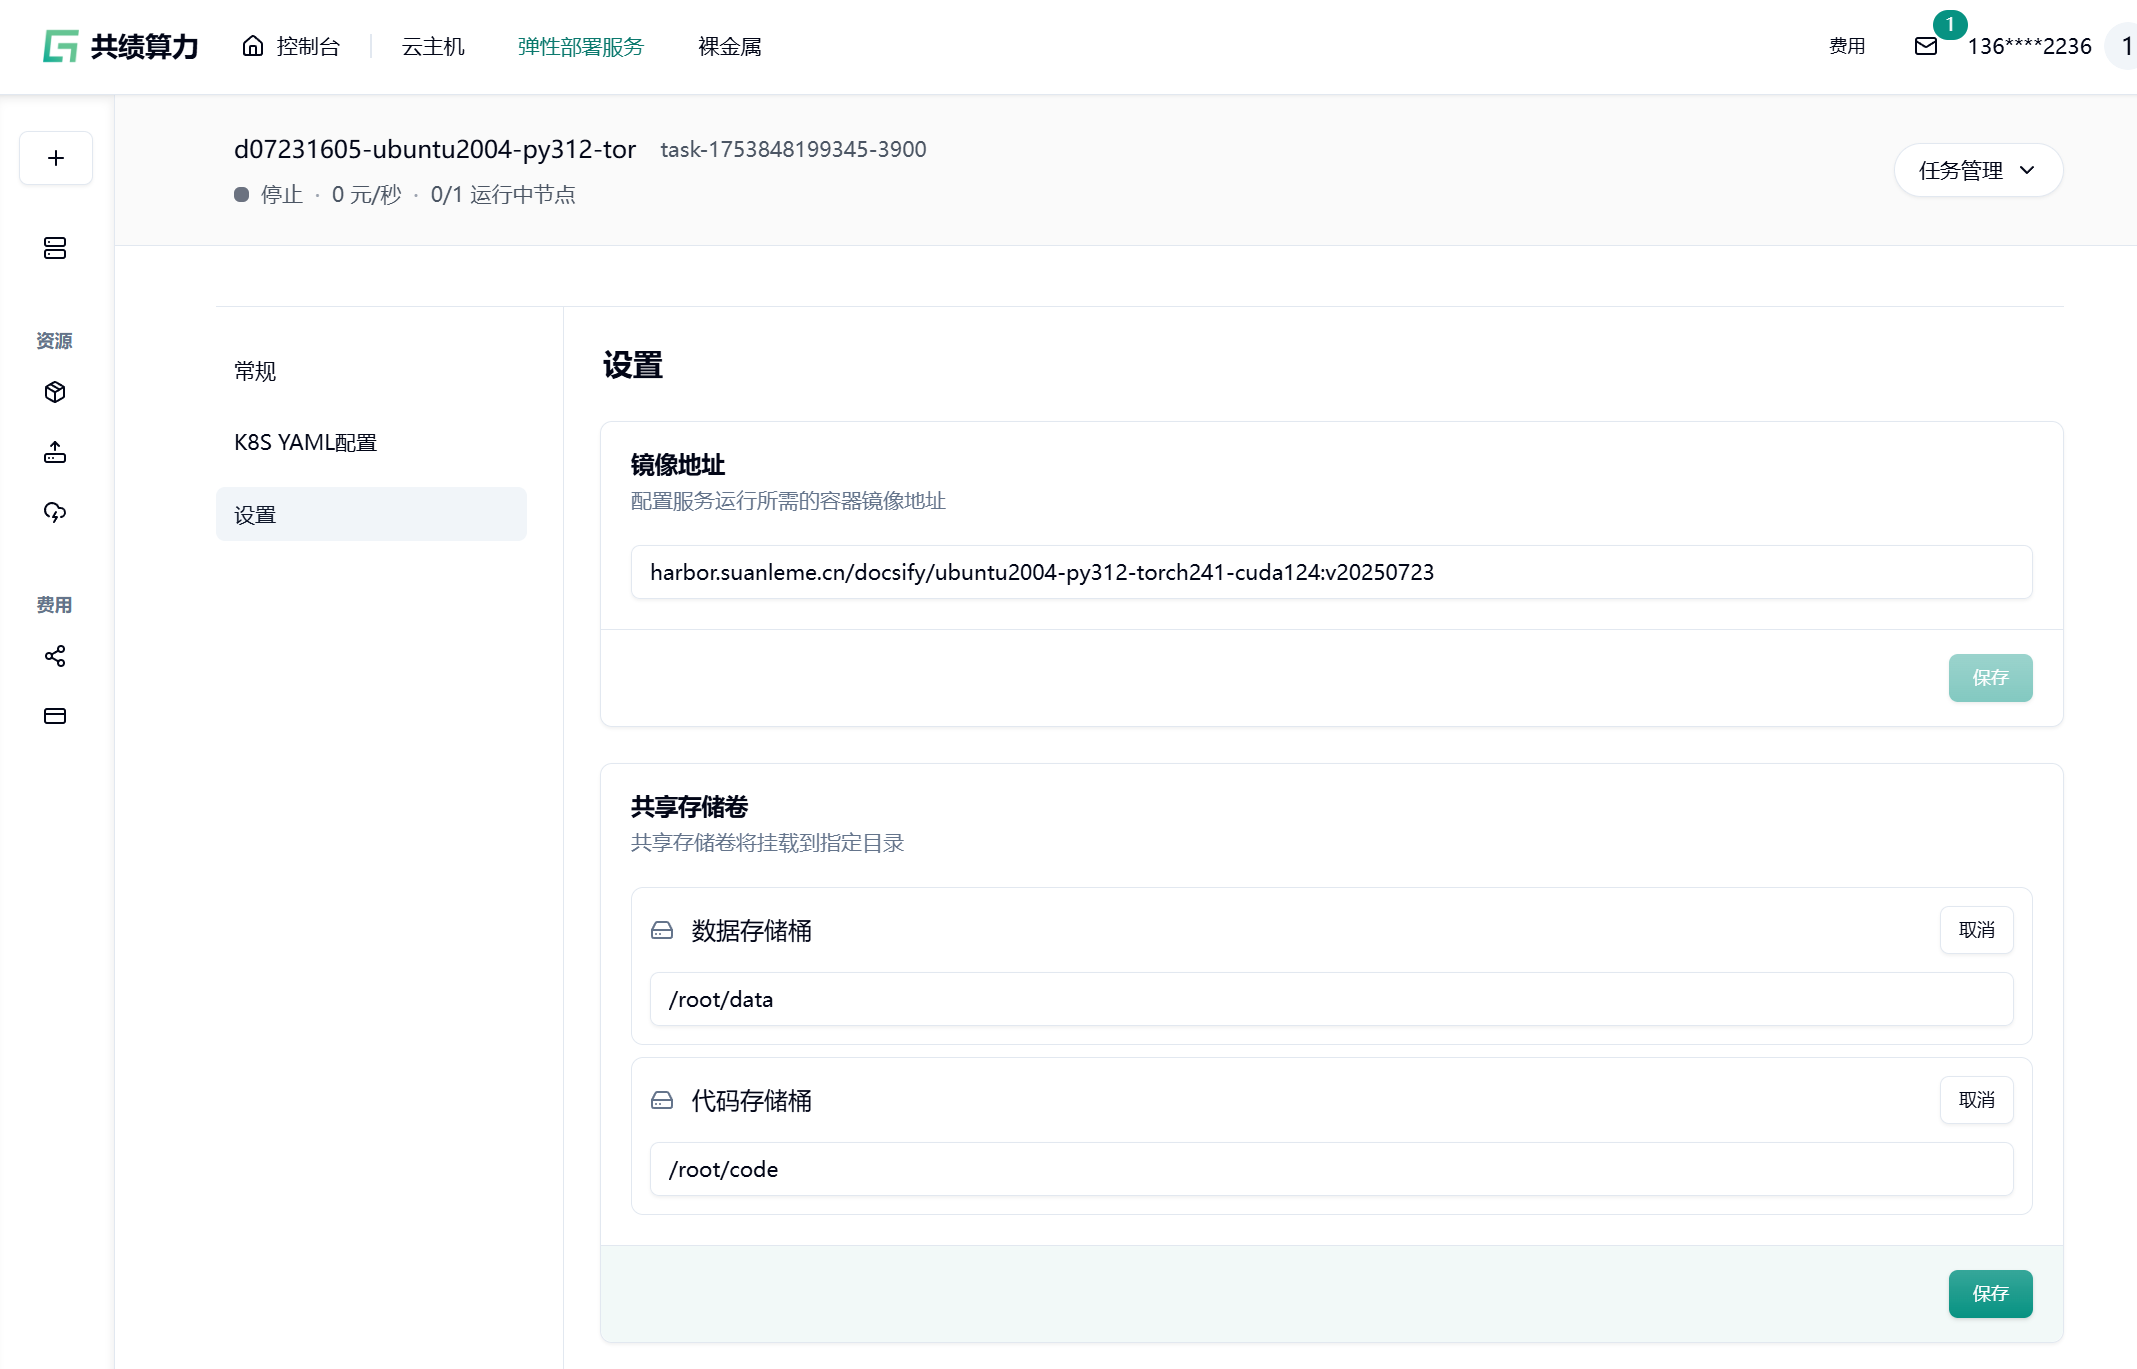Click the cloud lightning sidebar icon

coord(55,513)
